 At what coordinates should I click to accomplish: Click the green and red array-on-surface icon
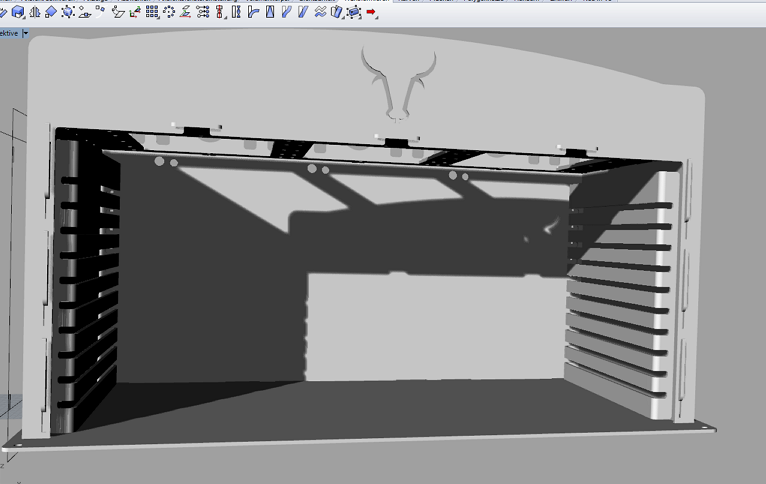click(186, 12)
